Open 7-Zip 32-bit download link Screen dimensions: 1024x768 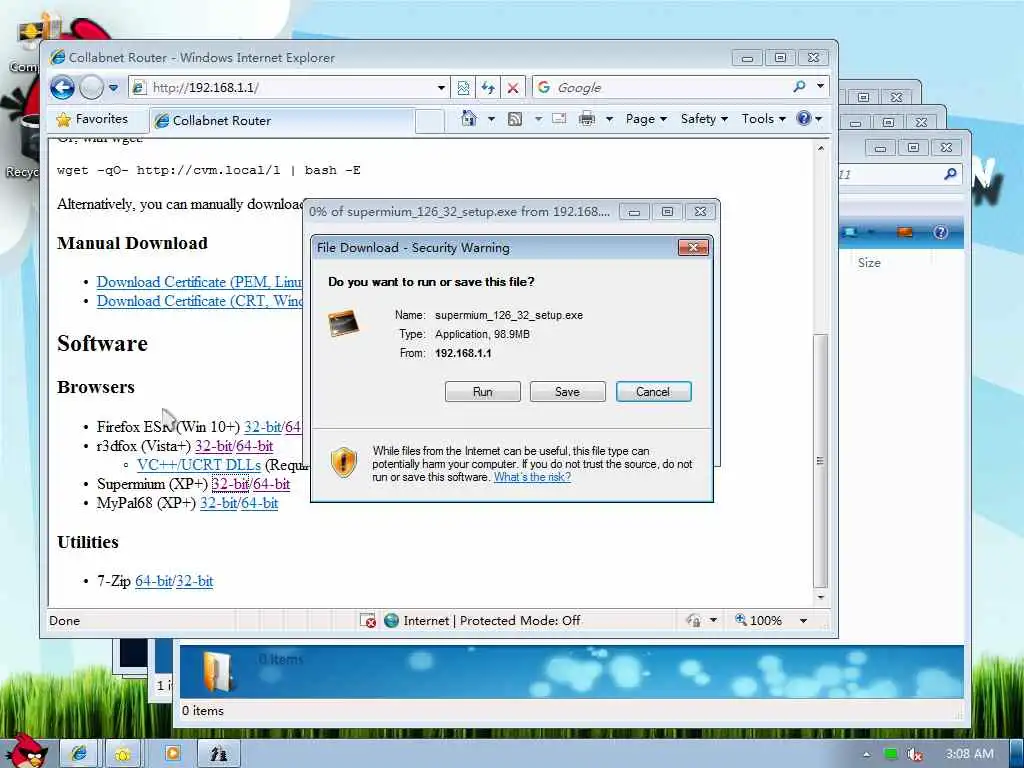coord(195,581)
